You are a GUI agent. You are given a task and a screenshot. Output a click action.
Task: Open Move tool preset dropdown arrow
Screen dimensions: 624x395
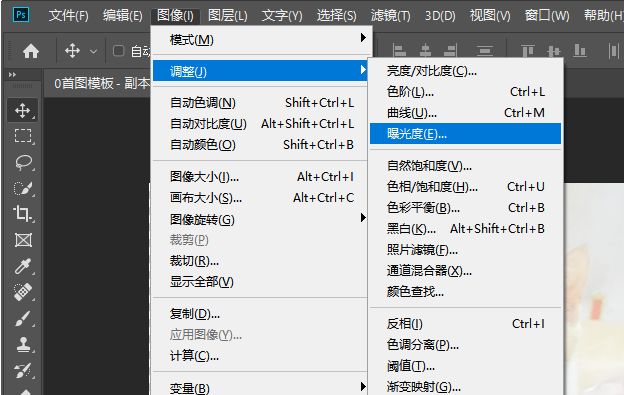94,51
